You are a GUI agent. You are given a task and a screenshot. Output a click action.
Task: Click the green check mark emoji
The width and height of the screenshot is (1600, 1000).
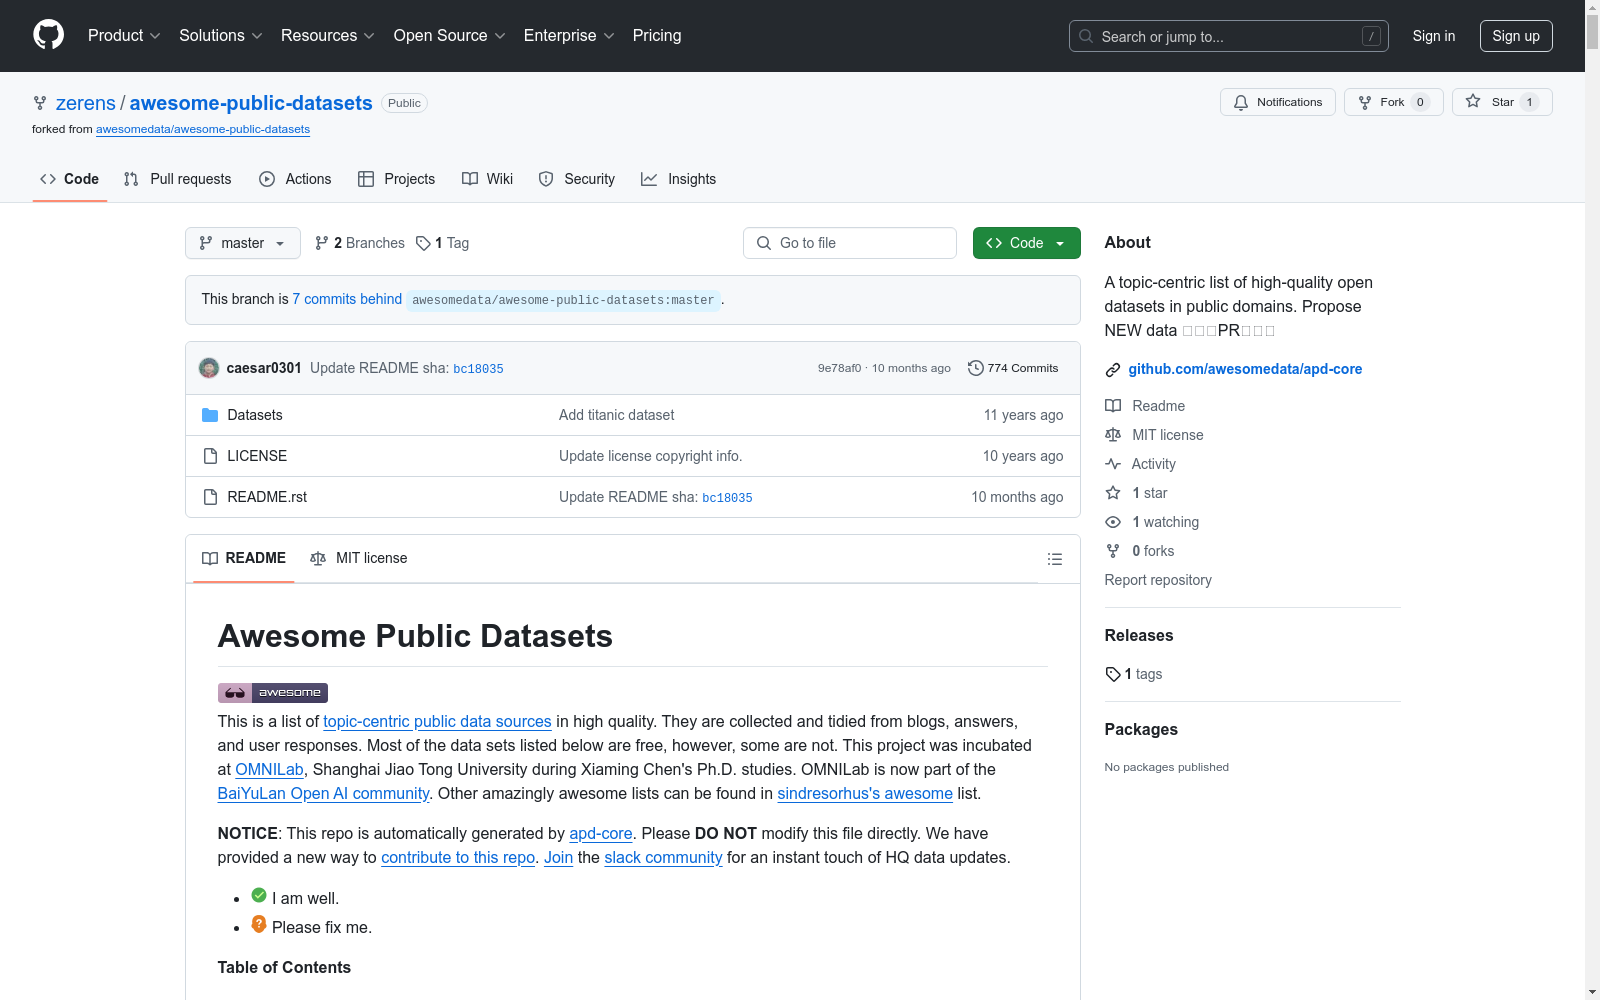click(259, 895)
